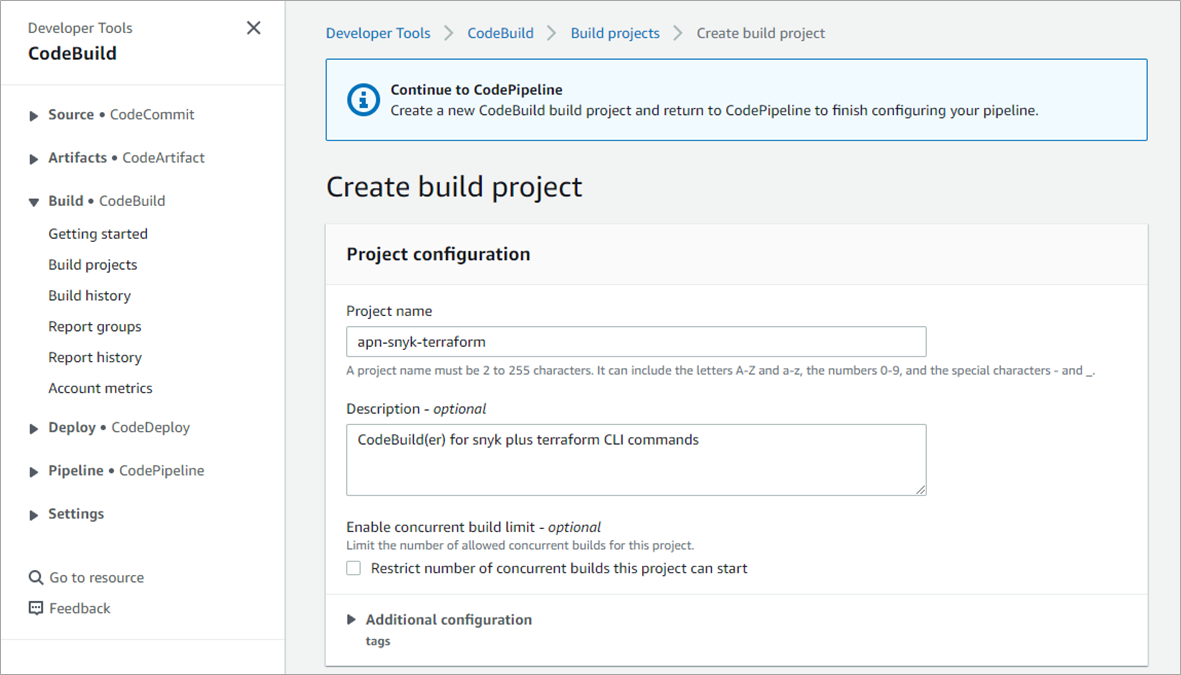Image resolution: width=1181 pixels, height=675 pixels.
Task: Expand Additional configuration tags section
Action: click(352, 620)
